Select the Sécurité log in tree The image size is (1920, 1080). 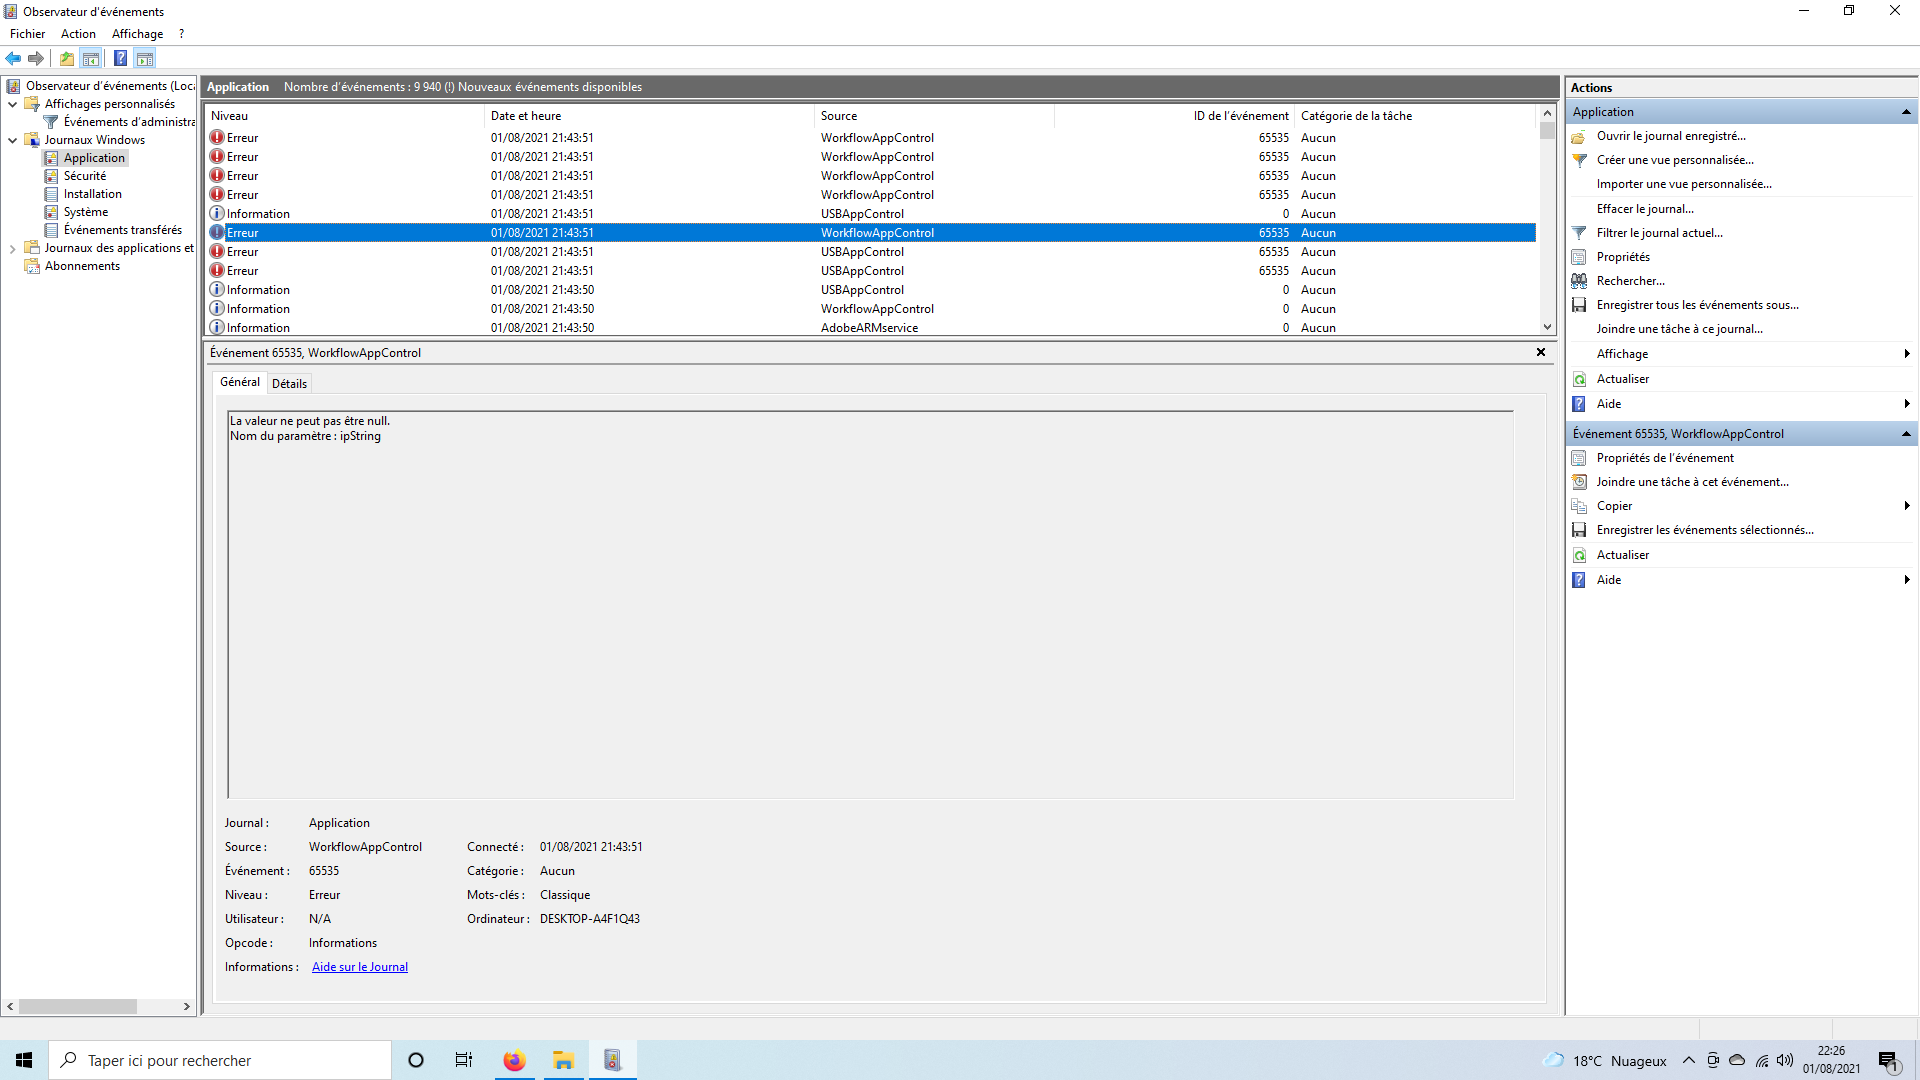(84, 176)
